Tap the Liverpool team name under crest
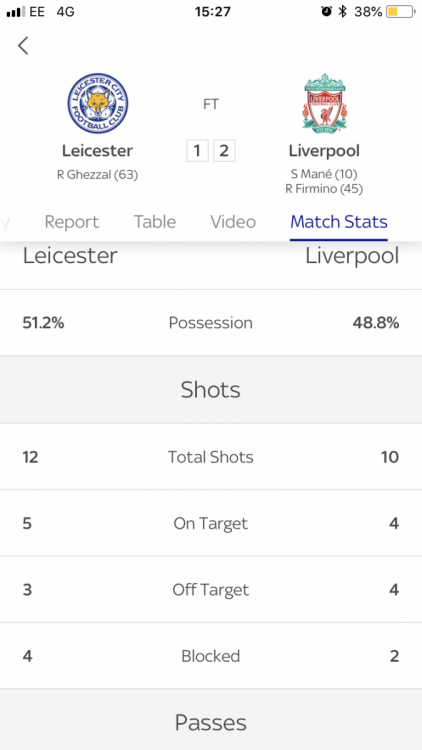The width and height of the screenshot is (422, 750). (x=324, y=151)
